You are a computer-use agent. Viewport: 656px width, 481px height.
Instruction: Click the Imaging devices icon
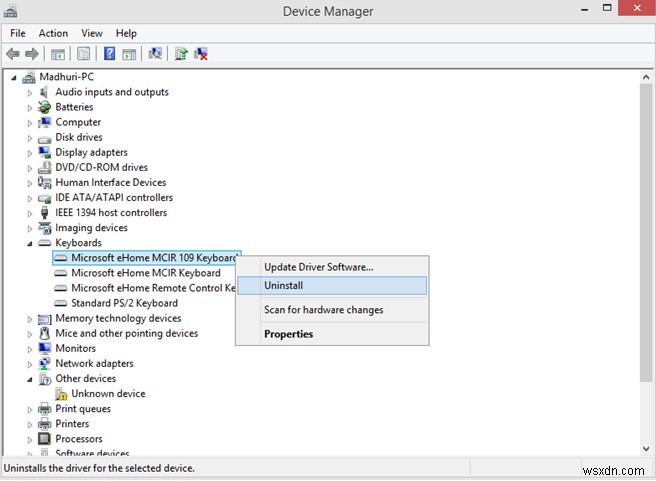pyautogui.click(x=44, y=228)
